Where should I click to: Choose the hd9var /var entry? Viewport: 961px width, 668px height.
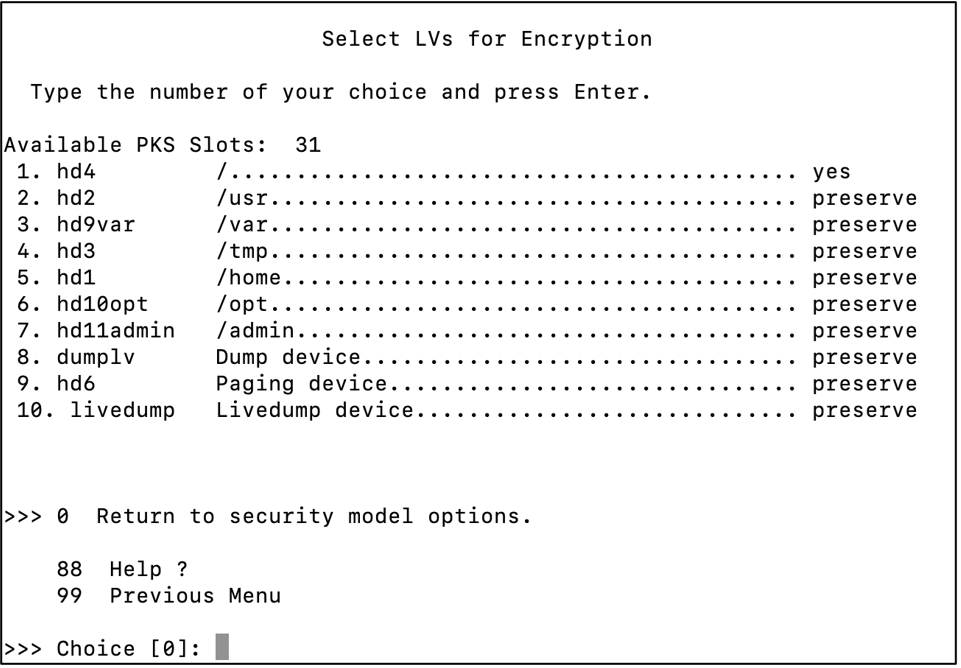(x=466, y=225)
